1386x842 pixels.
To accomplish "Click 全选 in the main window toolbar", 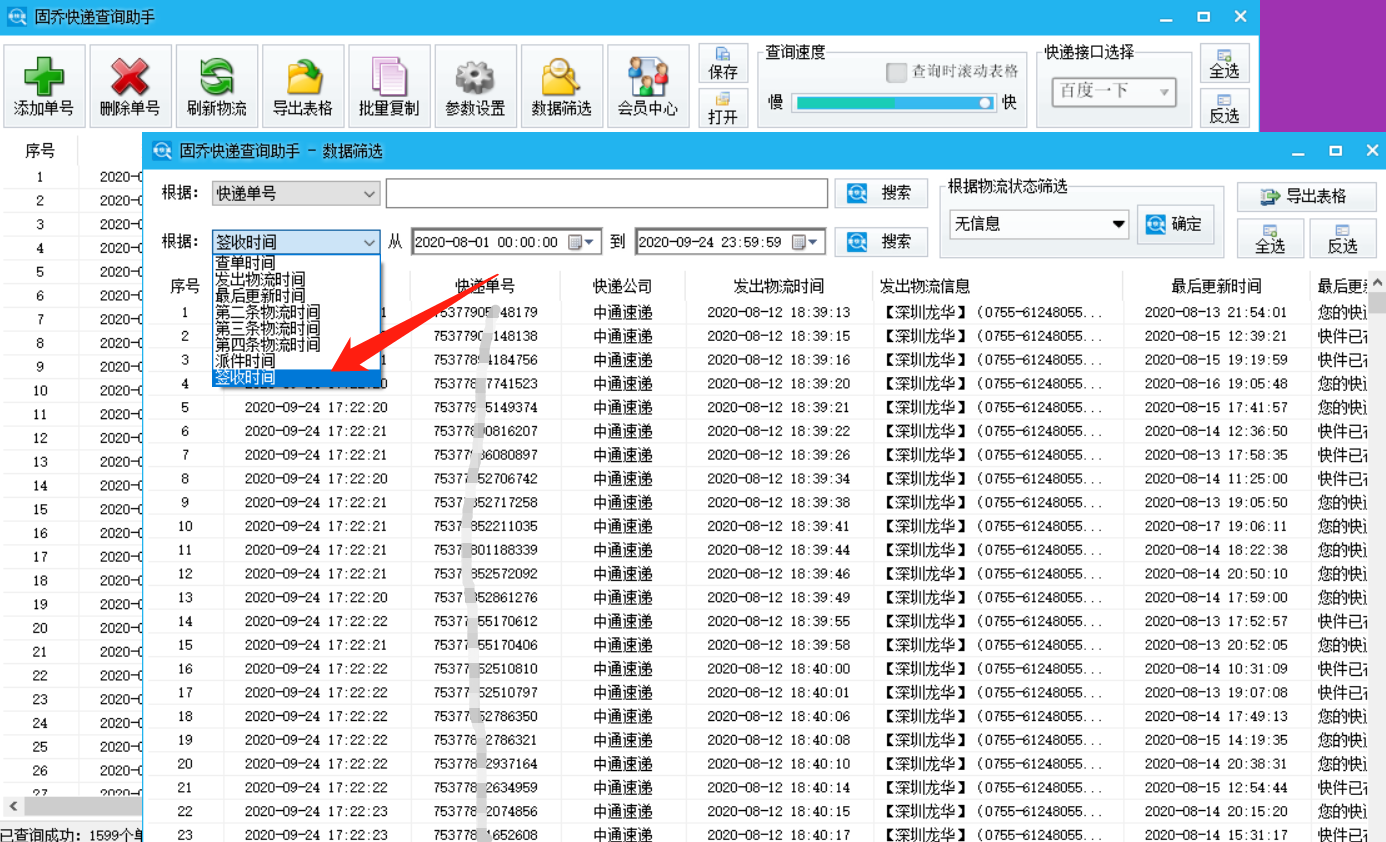I will click(1224, 64).
